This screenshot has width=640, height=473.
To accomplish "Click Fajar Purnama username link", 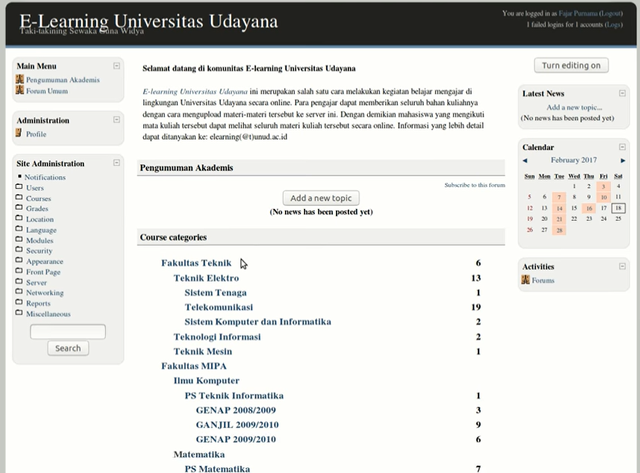I will click(x=578, y=13).
